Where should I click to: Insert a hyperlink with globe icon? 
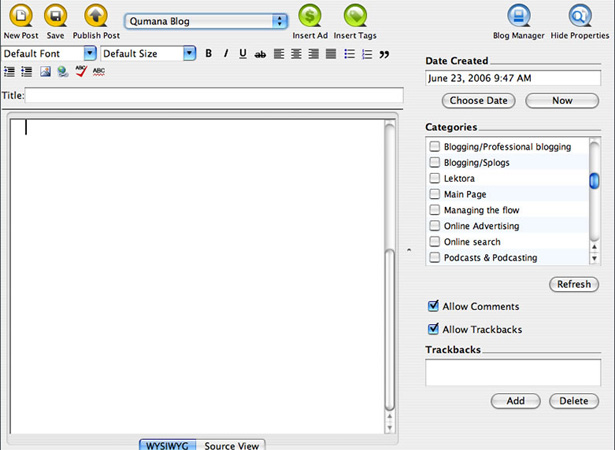point(63,71)
